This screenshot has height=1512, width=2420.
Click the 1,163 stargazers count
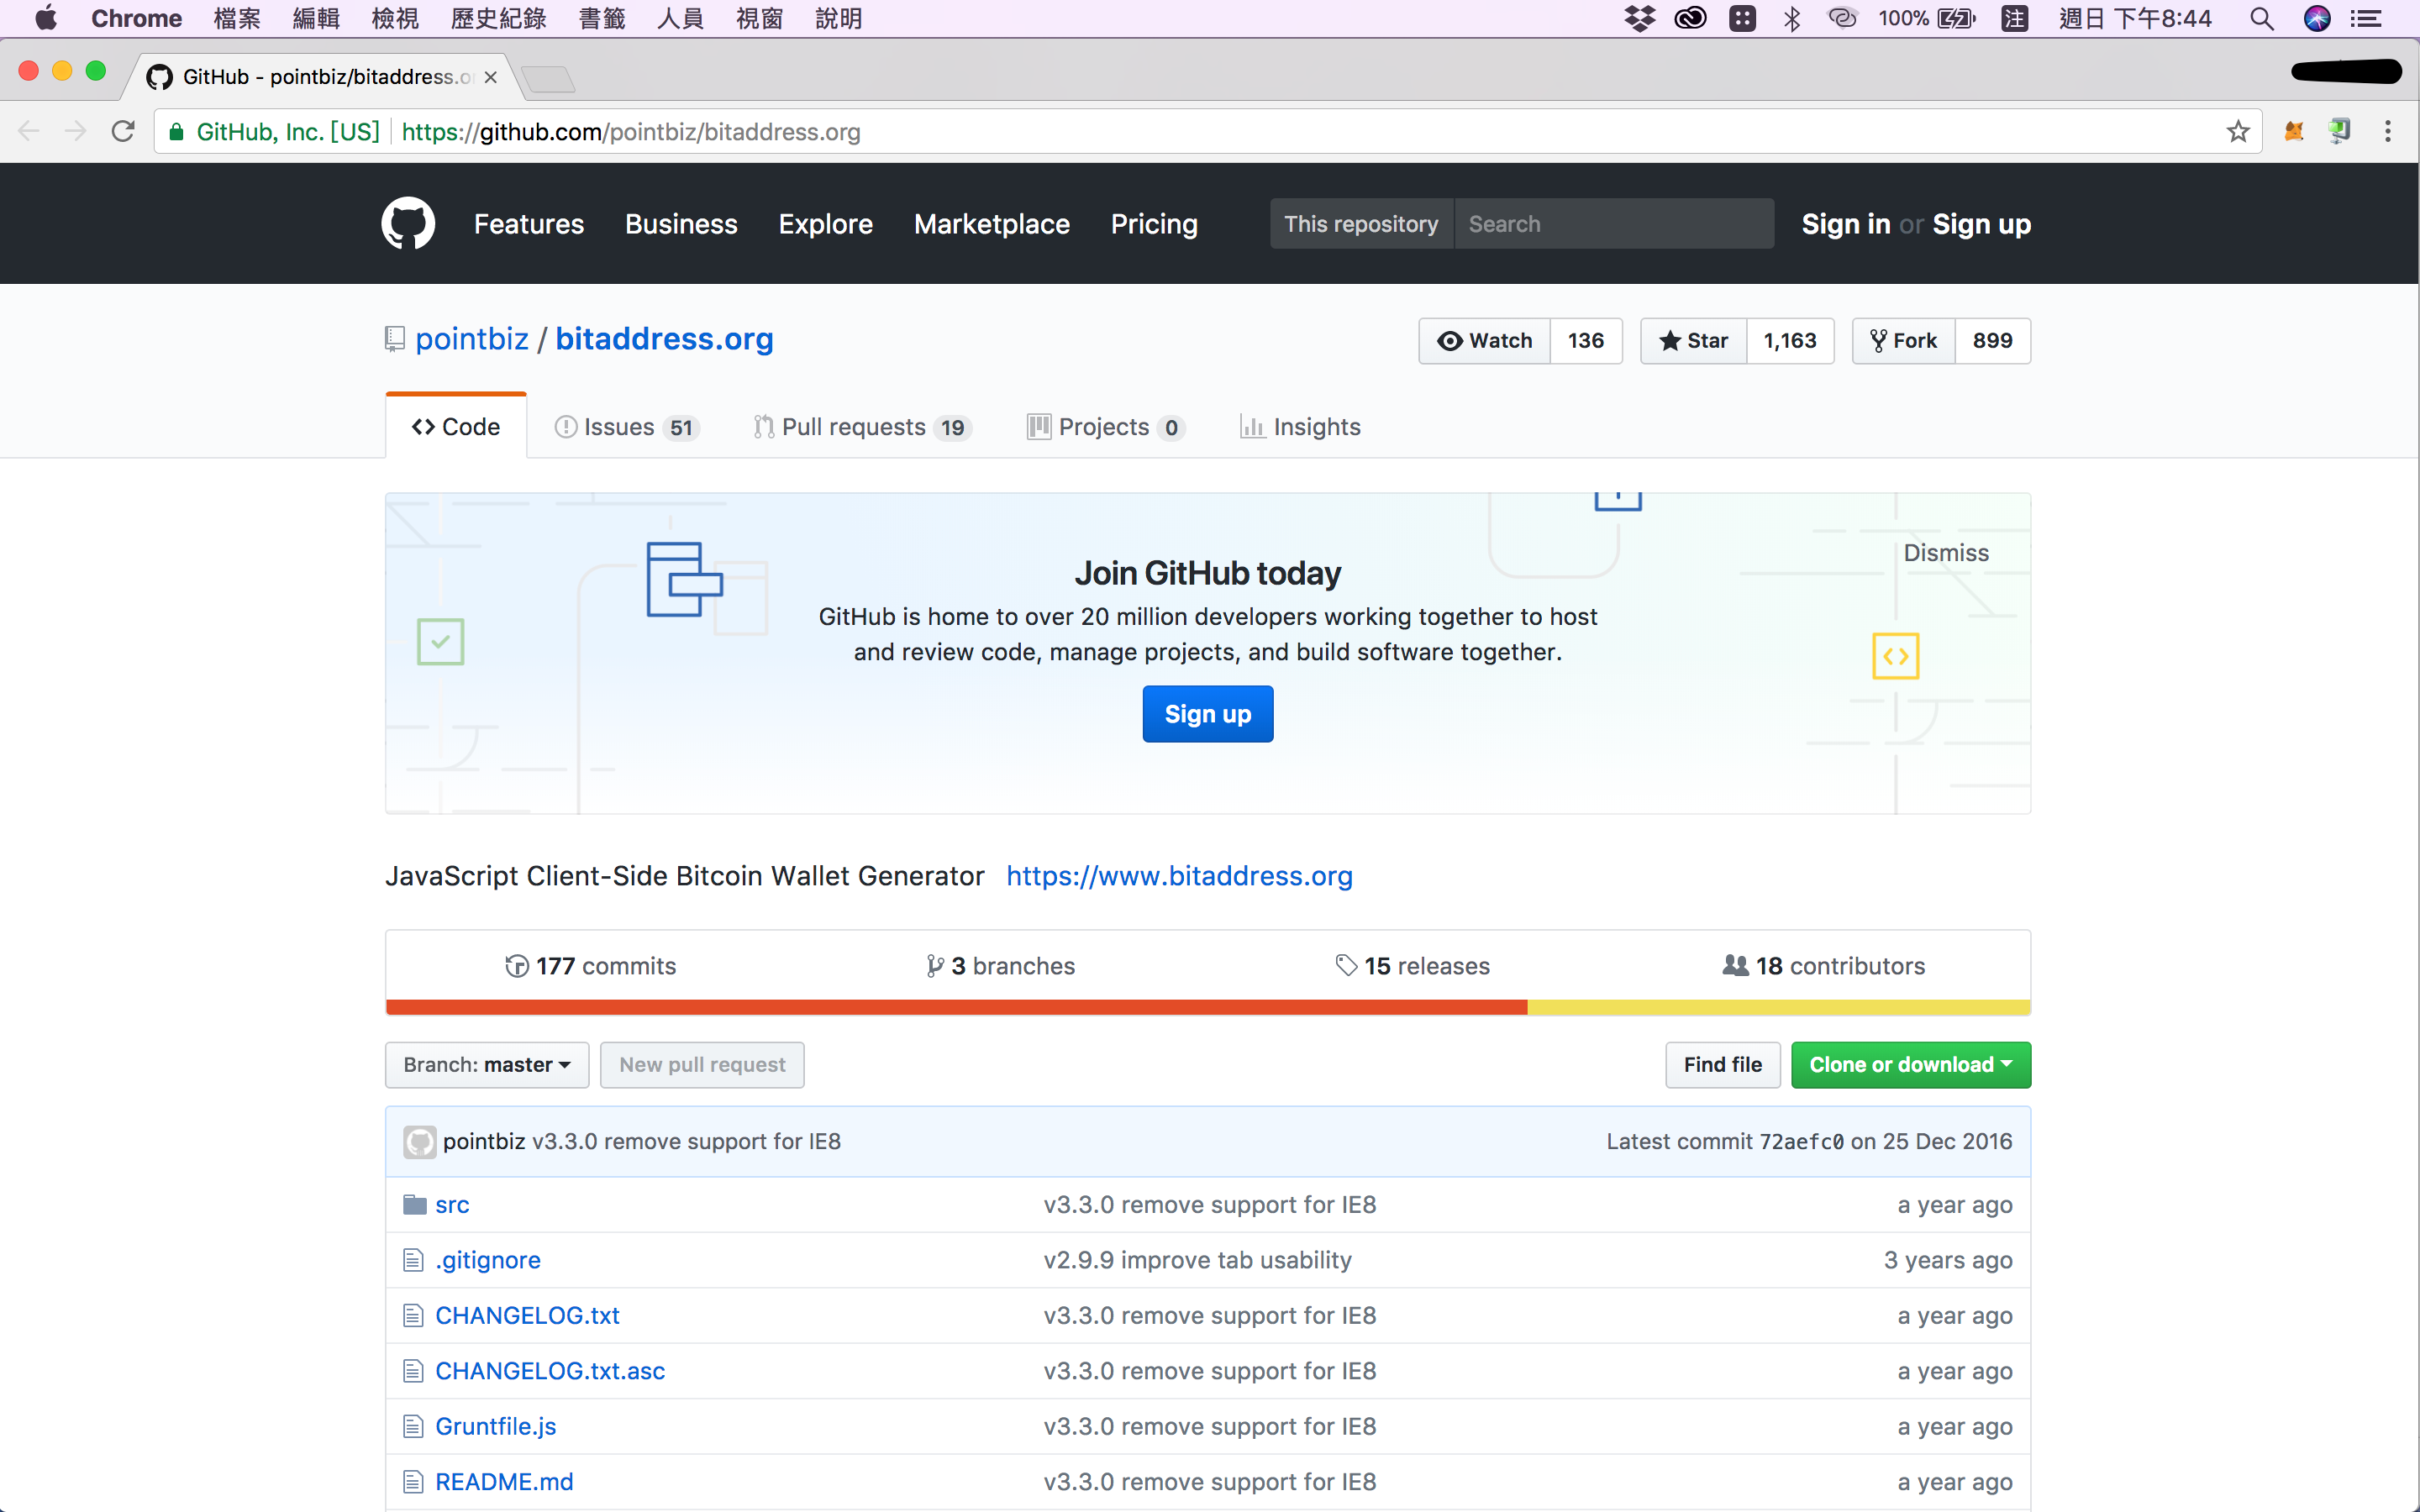click(1790, 341)
